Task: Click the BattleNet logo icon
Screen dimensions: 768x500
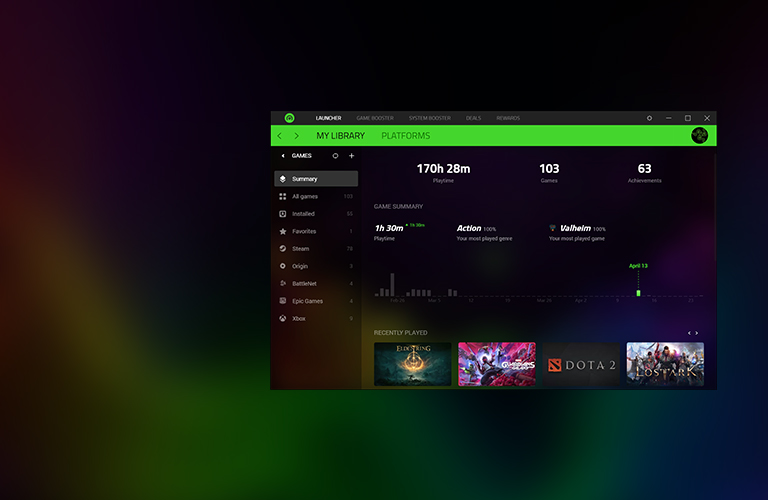Action: (x=283, y=284)
